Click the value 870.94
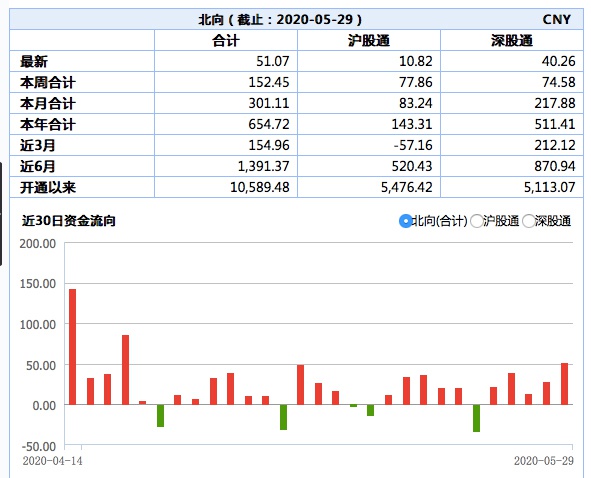This screenshot has height=478, width=591. (555, 166)
